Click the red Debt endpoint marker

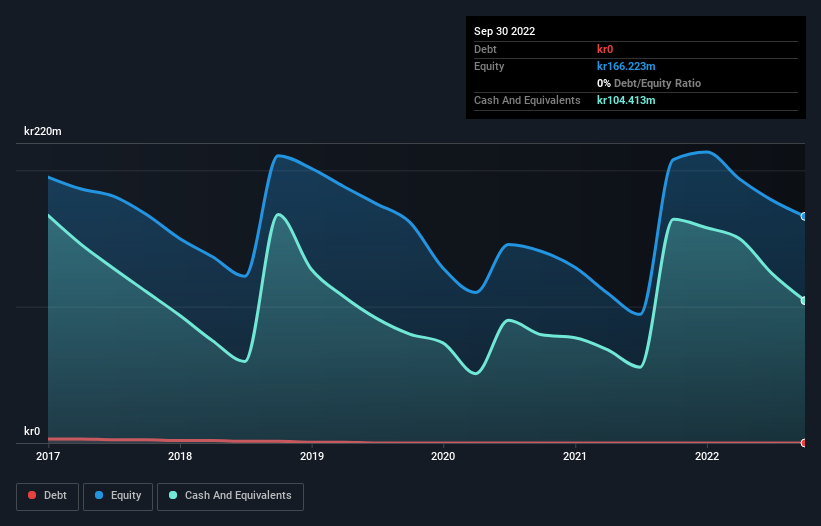pyautogui.click(x=804, y=443)
